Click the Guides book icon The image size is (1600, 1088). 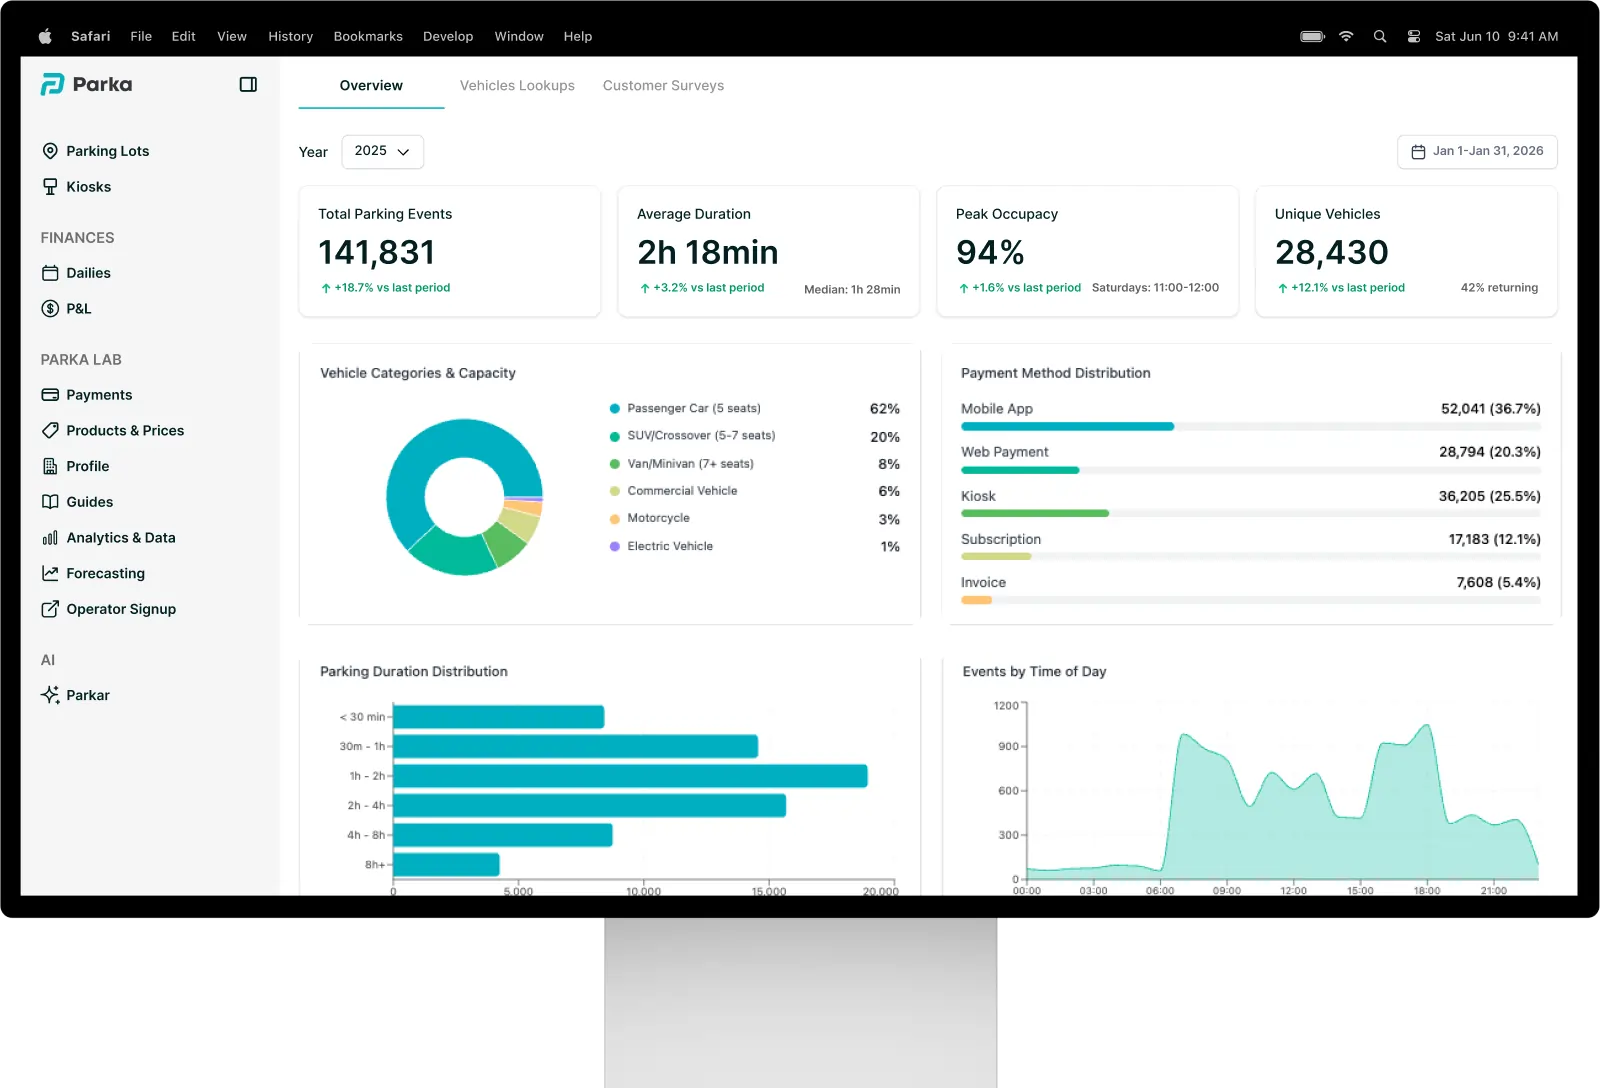click(x=50, y=502)
